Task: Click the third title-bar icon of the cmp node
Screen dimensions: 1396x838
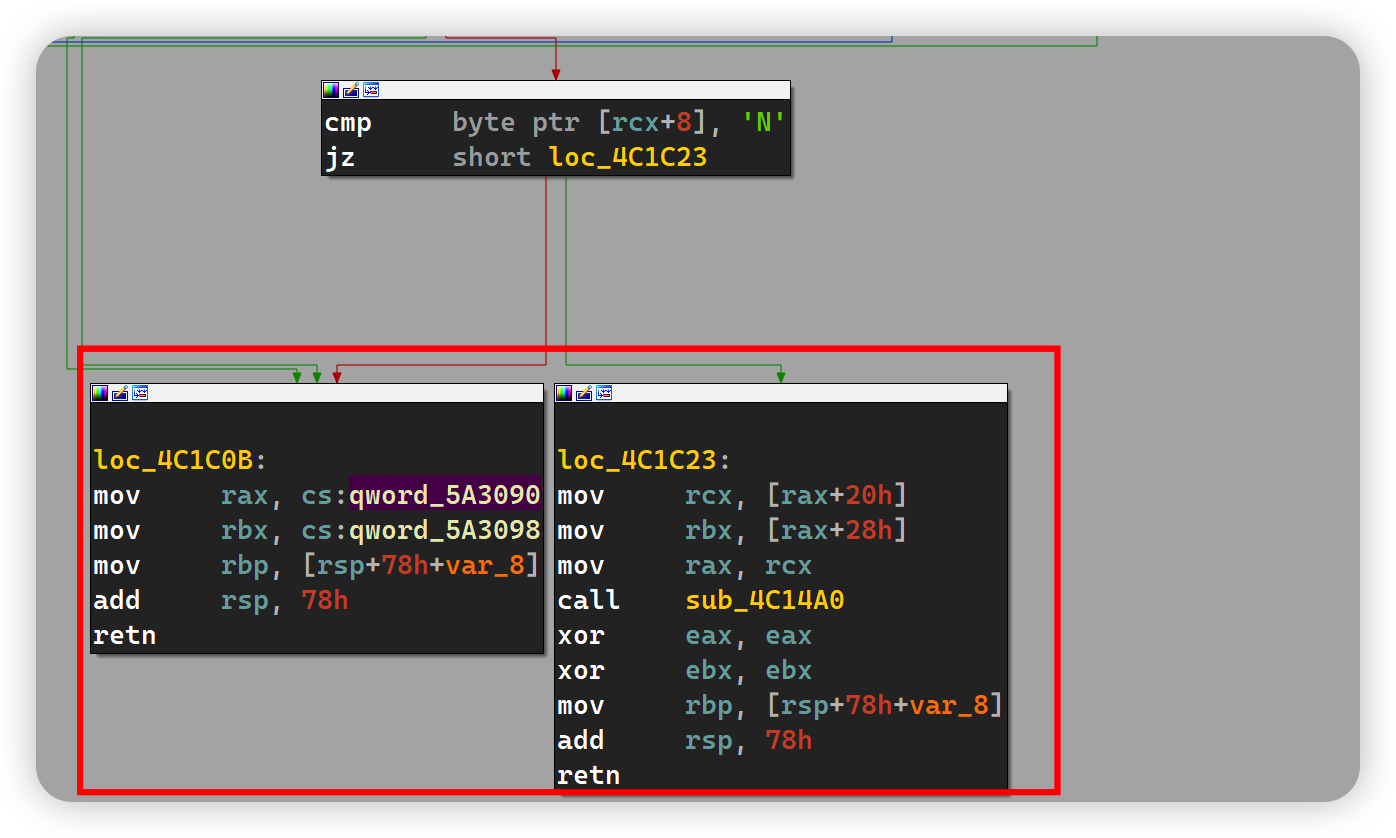Action: [371, 90]
